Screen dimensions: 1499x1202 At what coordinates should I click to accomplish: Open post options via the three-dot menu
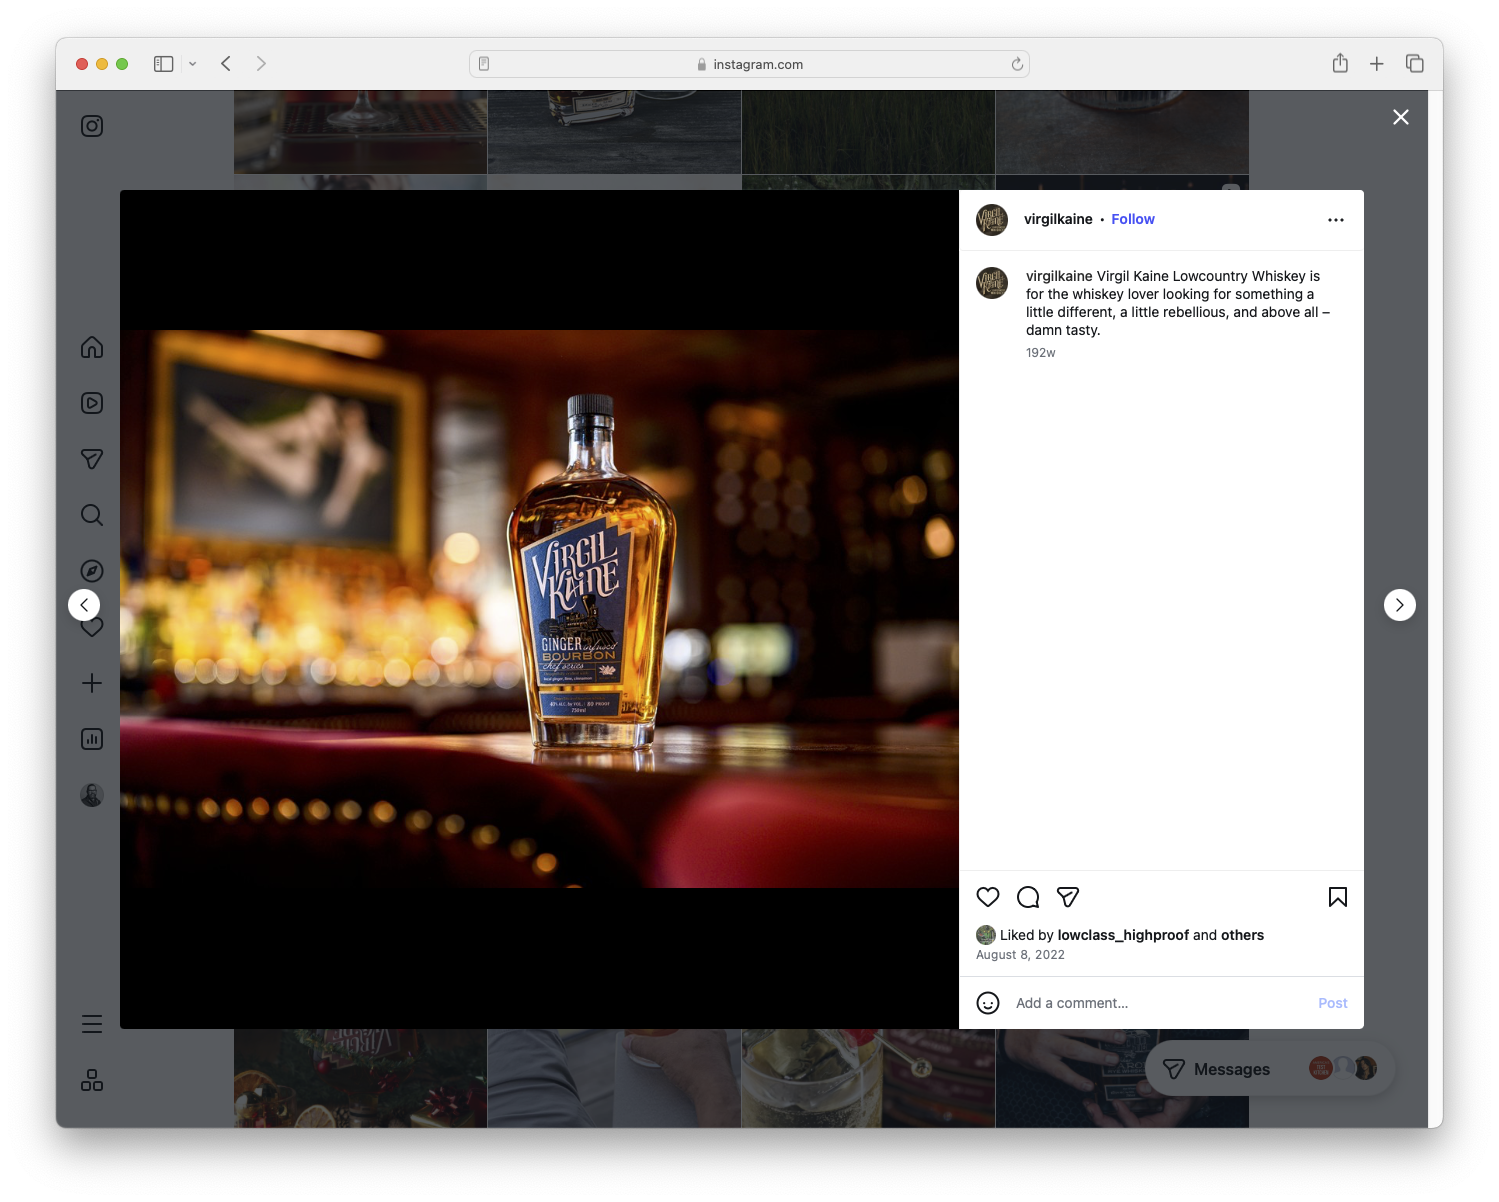(x=1336, y=219)
